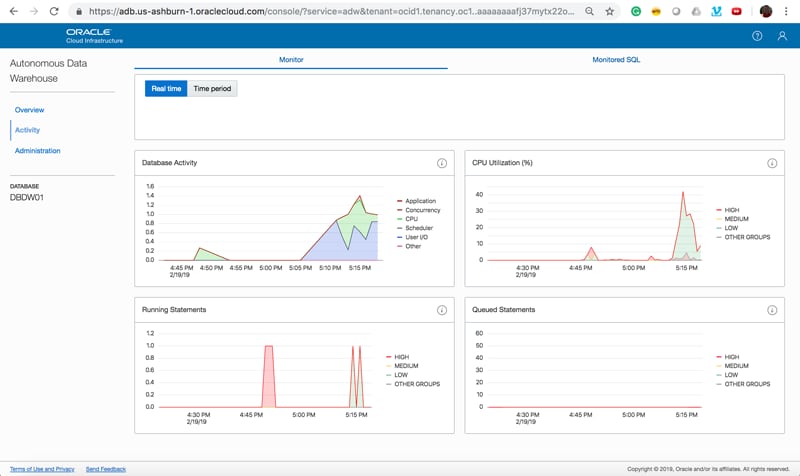This screenshot has width=800, height=476.
Task: Click the yellow extension icon
Action: 656,11
